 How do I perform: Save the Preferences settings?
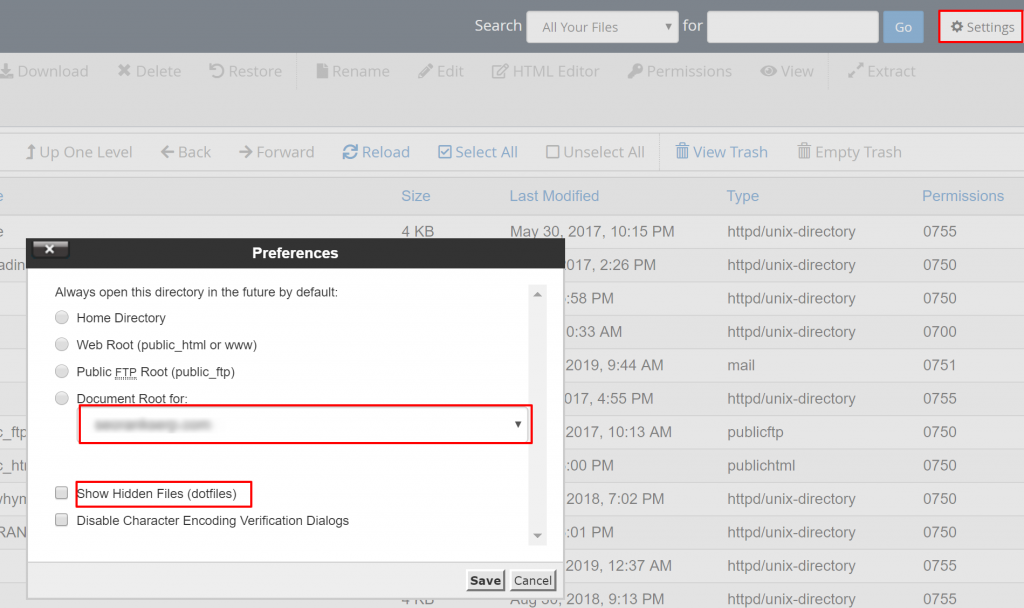tap(485, 580)
